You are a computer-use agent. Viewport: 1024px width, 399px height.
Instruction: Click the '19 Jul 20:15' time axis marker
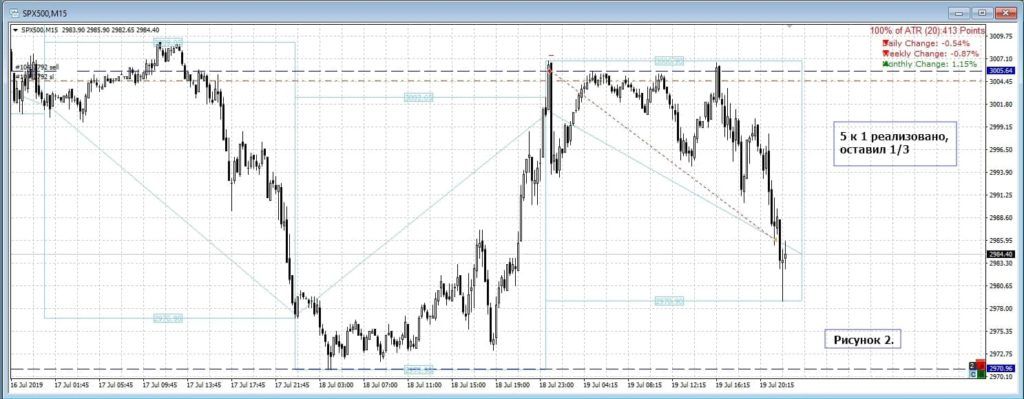(777, 385)
